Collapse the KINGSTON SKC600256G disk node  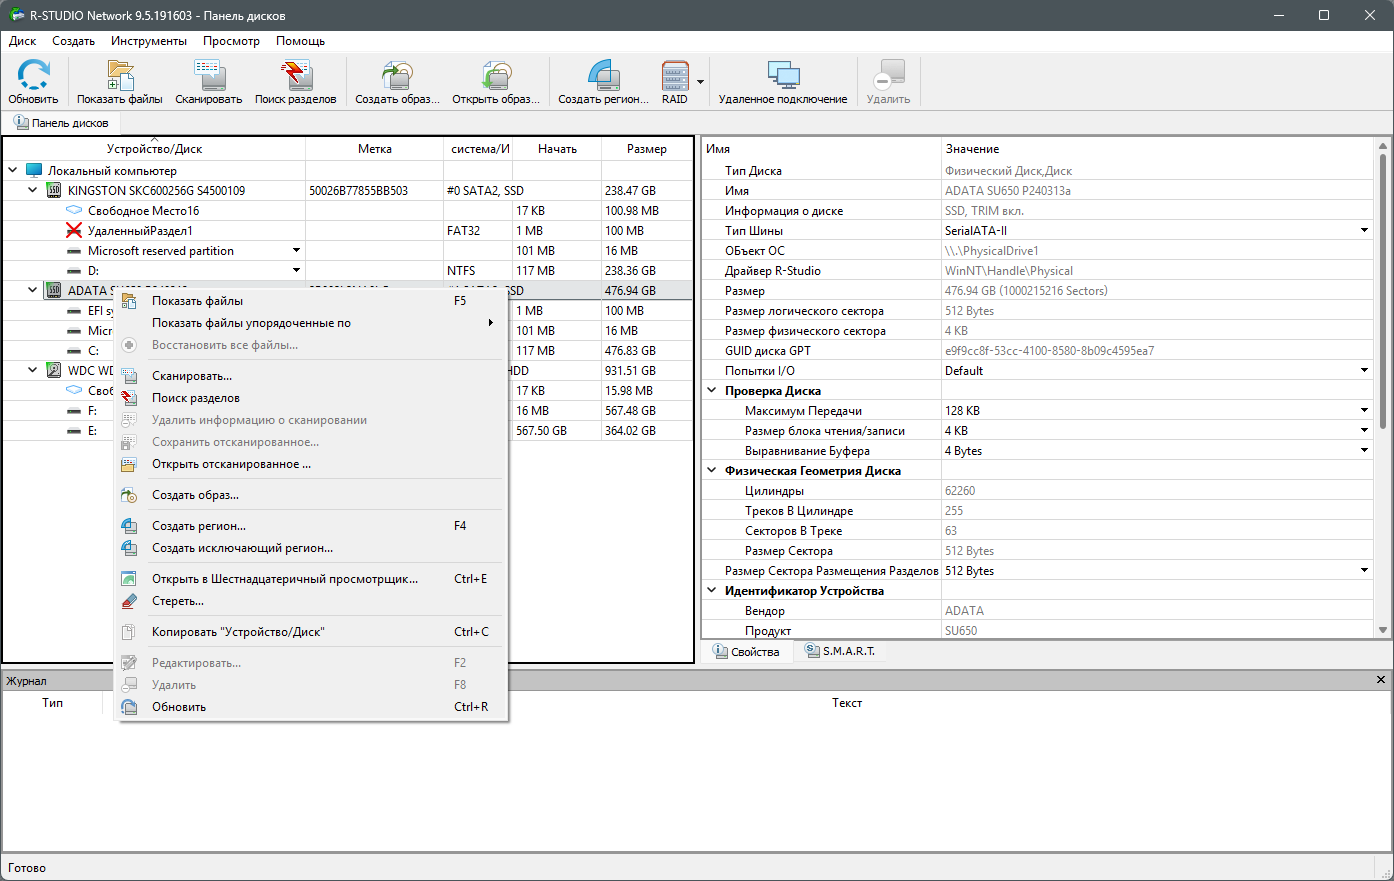[32, 191]
